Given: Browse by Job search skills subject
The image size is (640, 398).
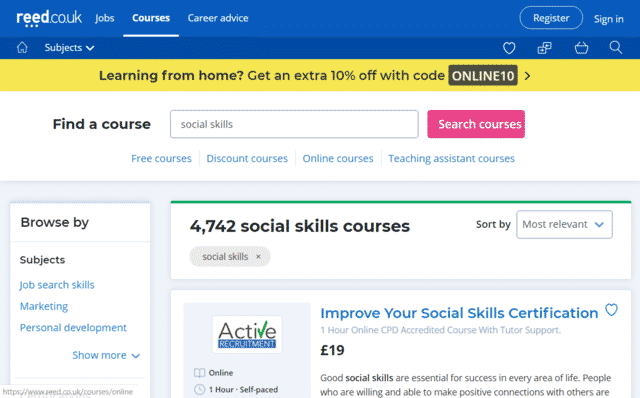Looking at the screenshot, I should pos(57,285).
